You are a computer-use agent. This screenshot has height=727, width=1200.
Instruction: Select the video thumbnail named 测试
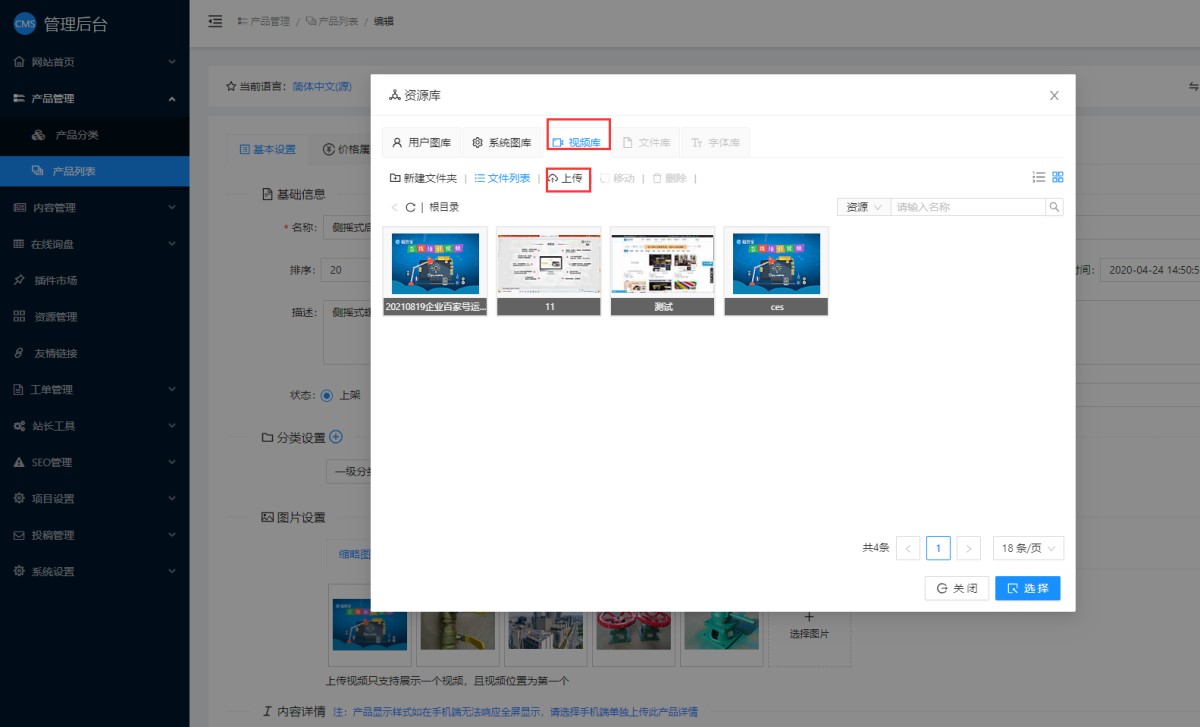662,270
